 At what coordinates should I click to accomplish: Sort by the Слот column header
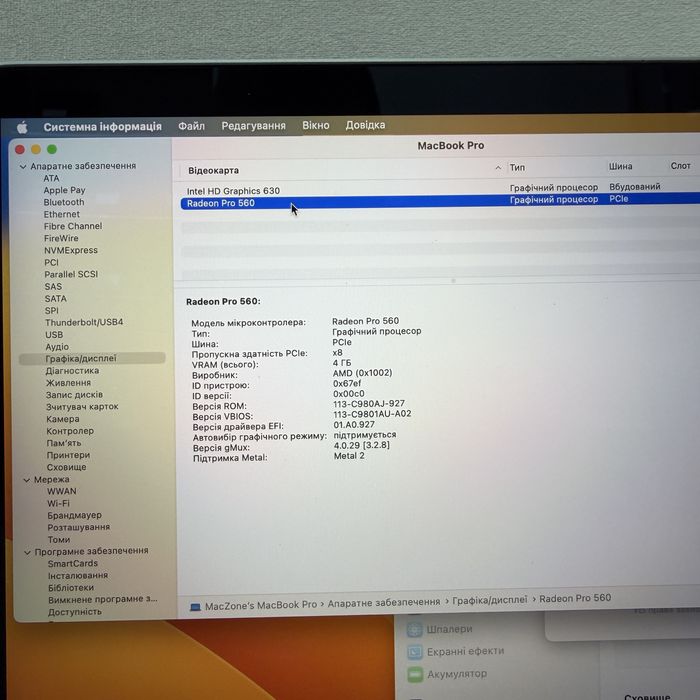680,166
